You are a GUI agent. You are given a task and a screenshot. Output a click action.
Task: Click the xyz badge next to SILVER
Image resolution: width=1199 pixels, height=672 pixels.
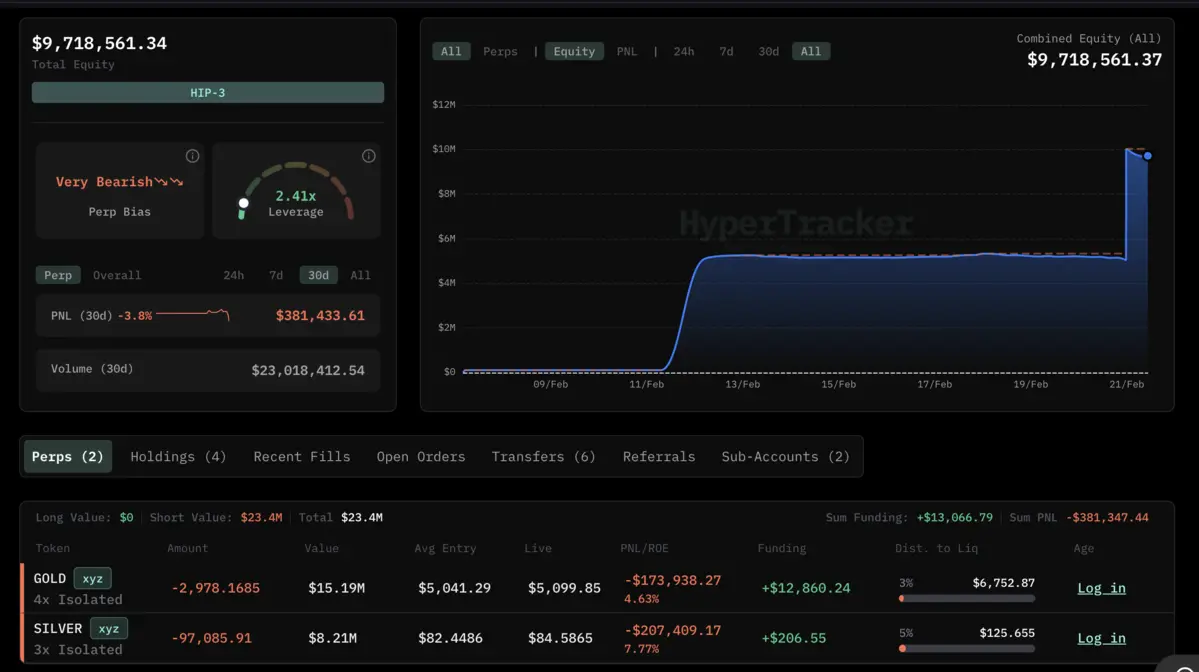tap(108, 628)
